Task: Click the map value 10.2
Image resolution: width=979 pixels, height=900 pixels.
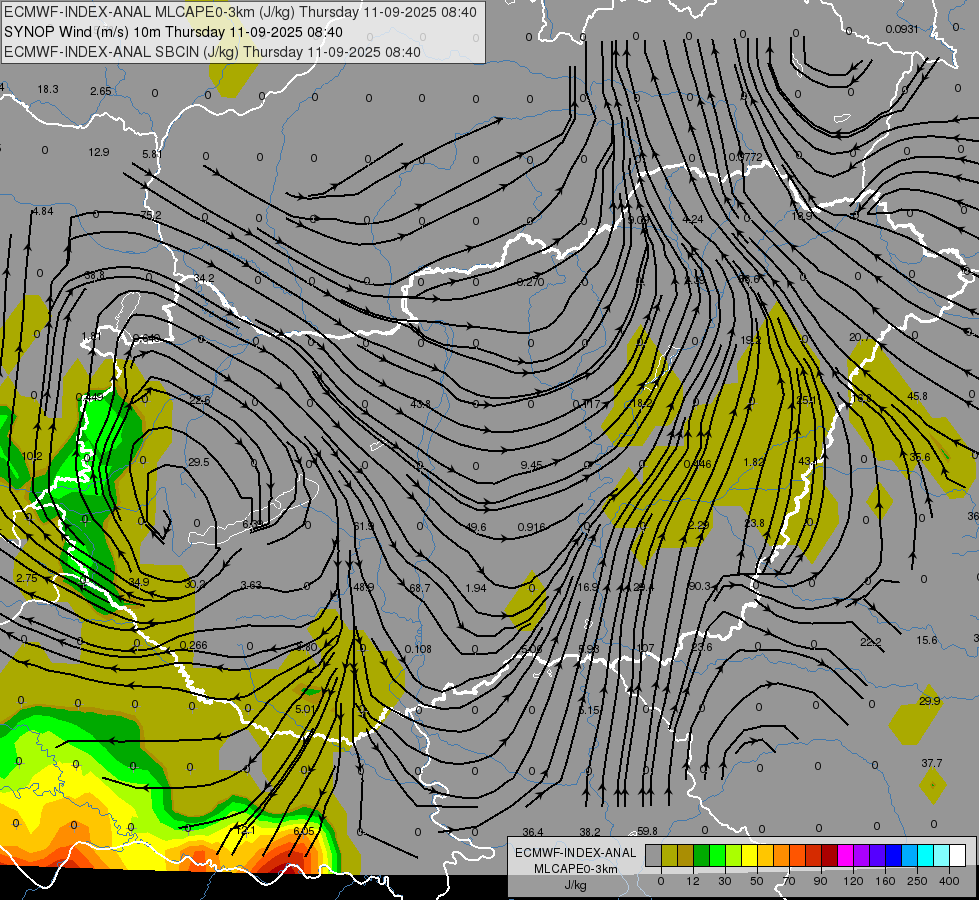Action: pyautogui.click(x=32, y=457)
